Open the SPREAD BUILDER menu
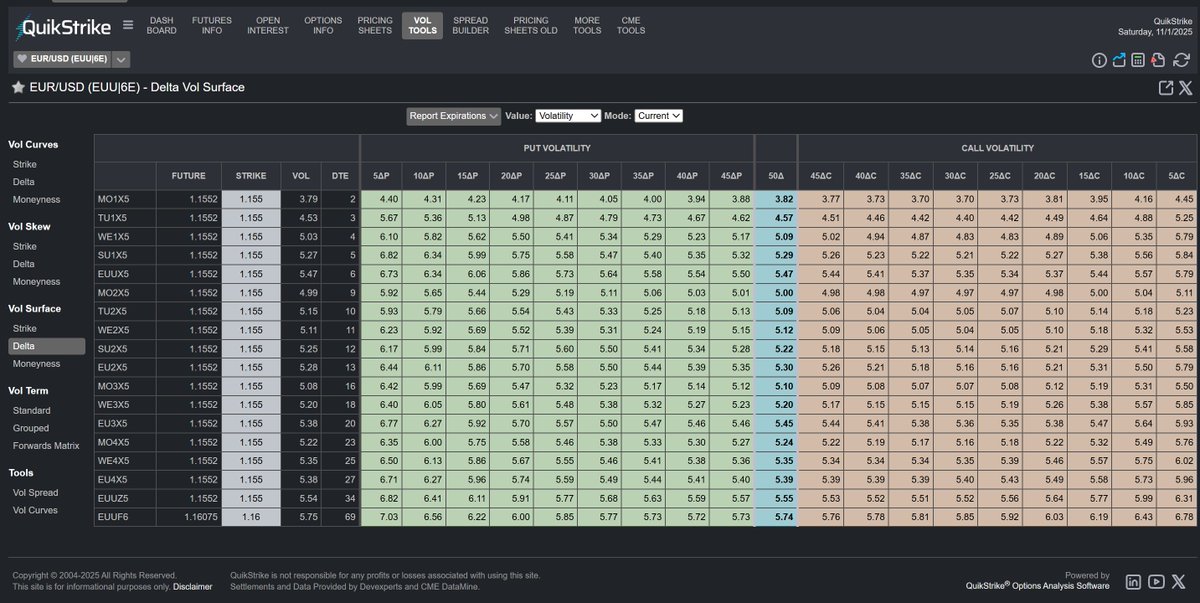The width and height of the screenshot is (1200, 603). click(471, 25)
